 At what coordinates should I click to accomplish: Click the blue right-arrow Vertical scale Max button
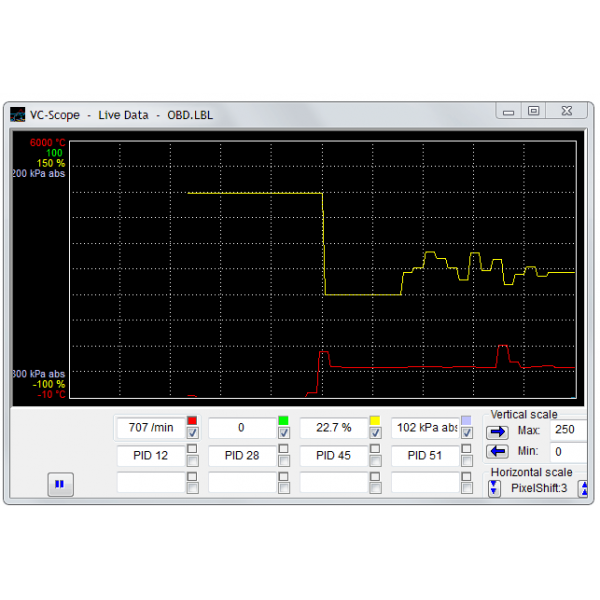497,432
